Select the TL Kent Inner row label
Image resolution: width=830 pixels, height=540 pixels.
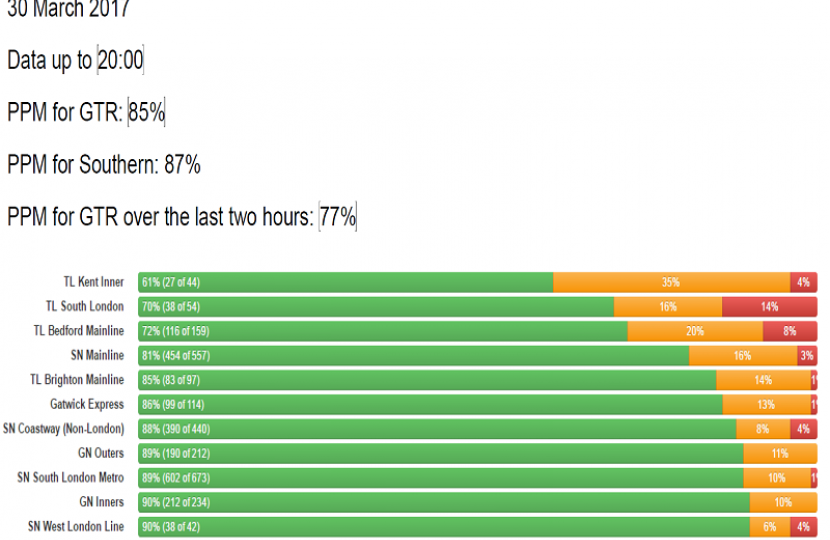point(93,282)
